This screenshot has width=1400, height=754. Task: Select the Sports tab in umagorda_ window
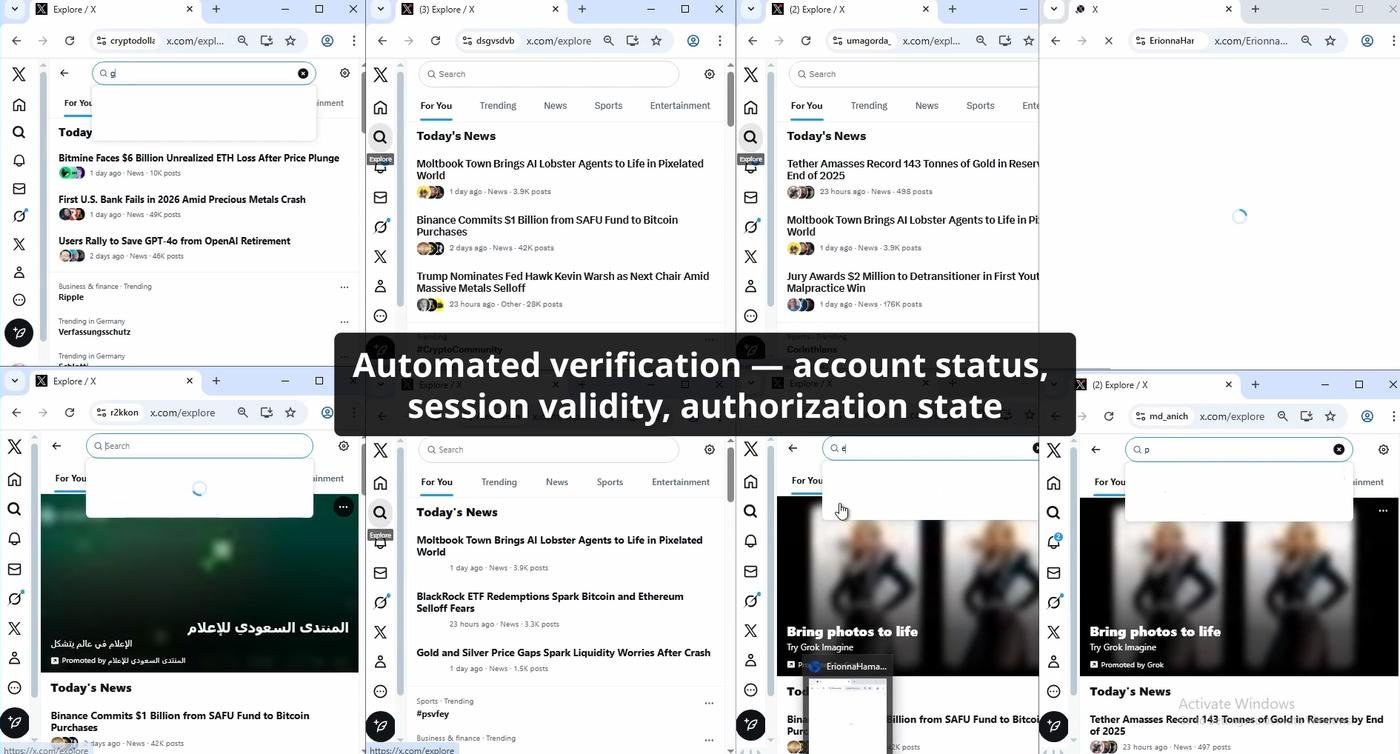coord(979,106)
